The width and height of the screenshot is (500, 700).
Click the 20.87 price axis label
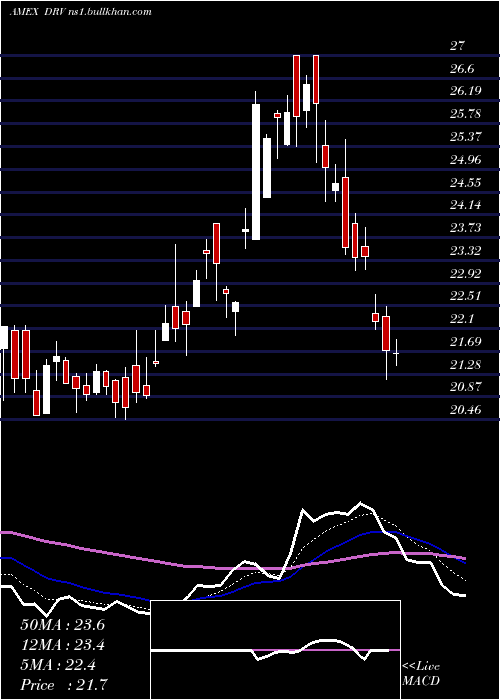point(465,387)
